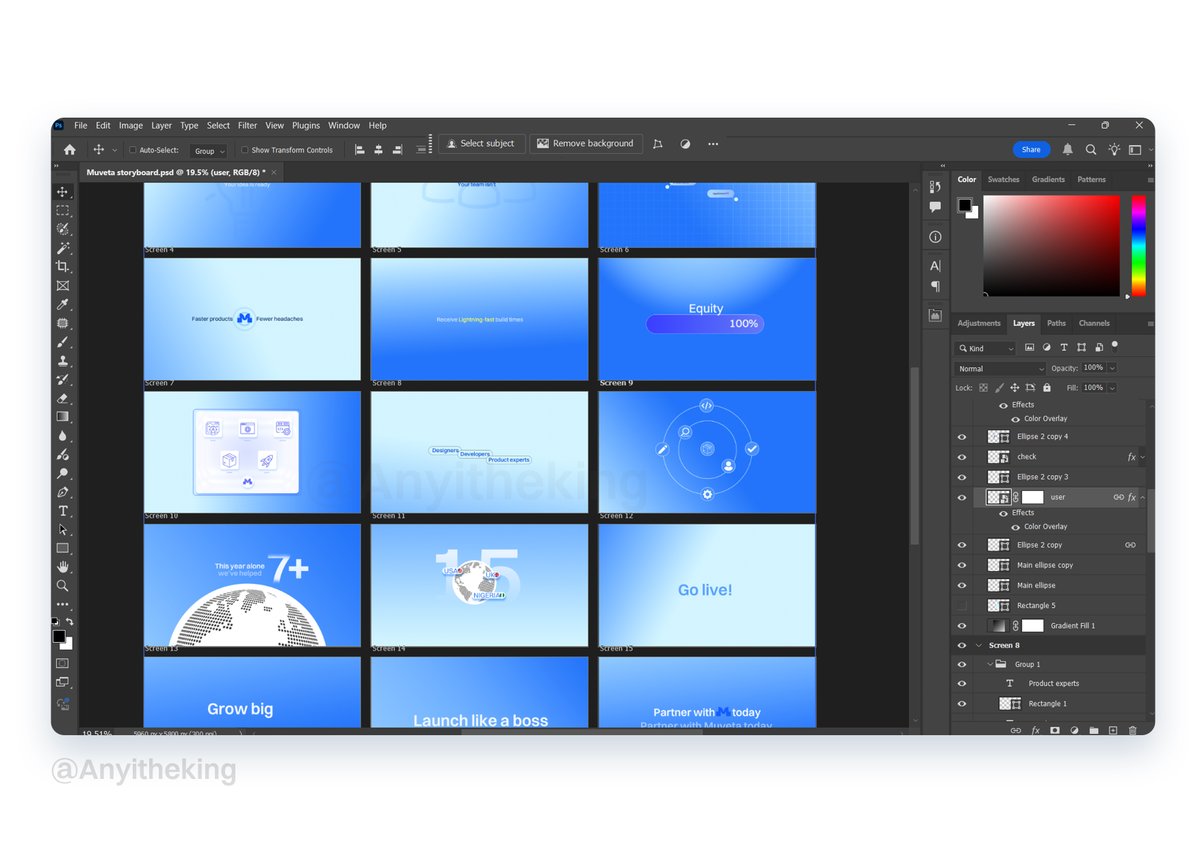Select the Frame tool
Screen dimensions: 1200x848
point(62,286)
